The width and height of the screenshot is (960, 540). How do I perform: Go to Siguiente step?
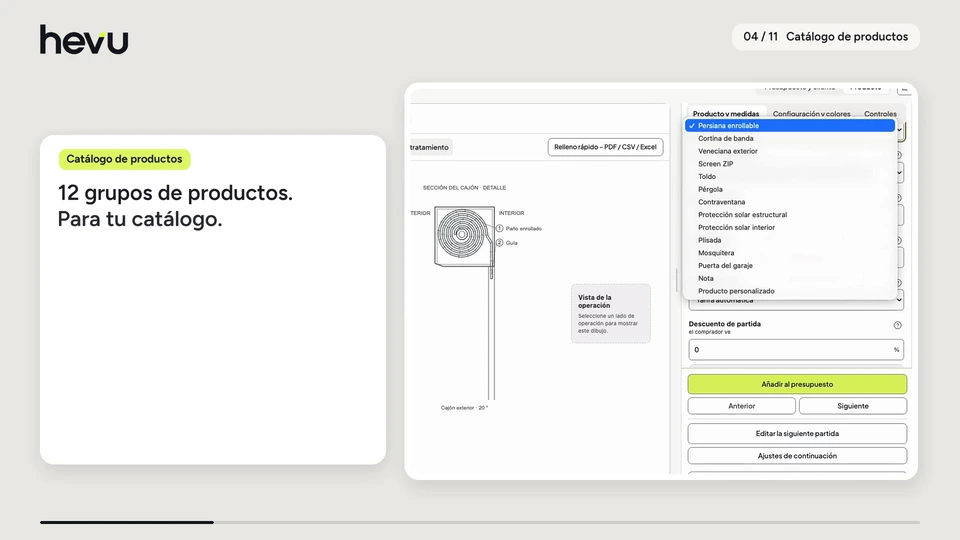[x=853, y=406]
